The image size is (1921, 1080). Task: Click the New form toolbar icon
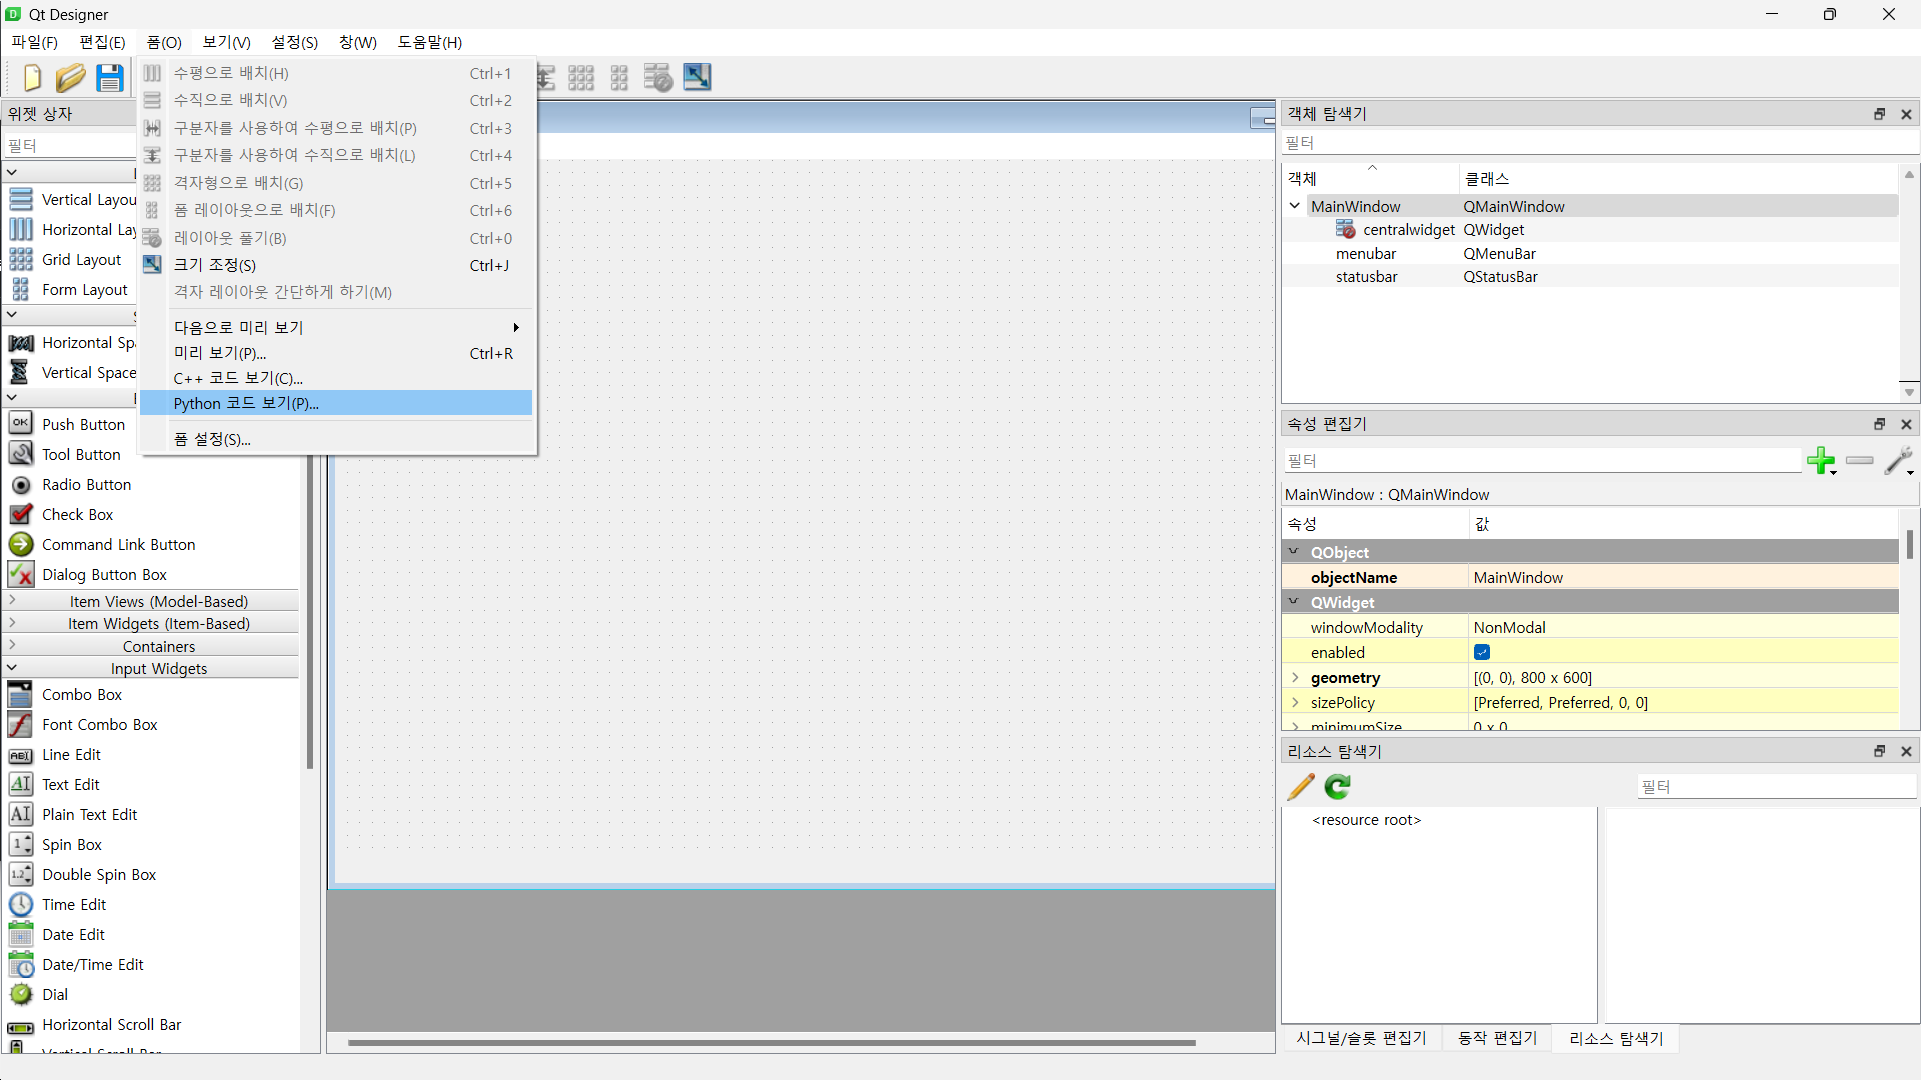pos(32,77)
